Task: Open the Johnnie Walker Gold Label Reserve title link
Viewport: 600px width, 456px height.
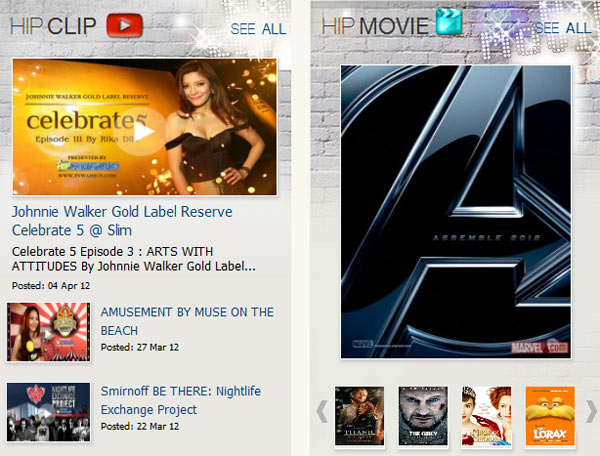Action: click(122, 221)
